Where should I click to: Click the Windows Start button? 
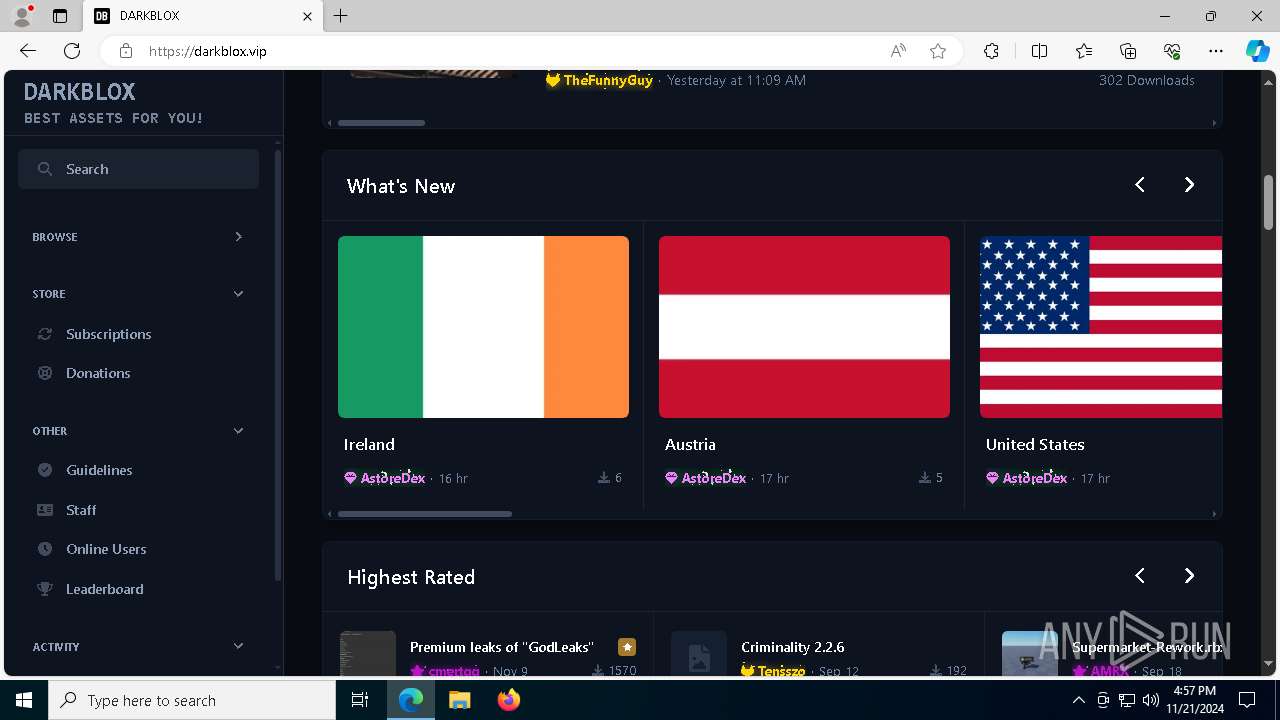coord(24,700)
